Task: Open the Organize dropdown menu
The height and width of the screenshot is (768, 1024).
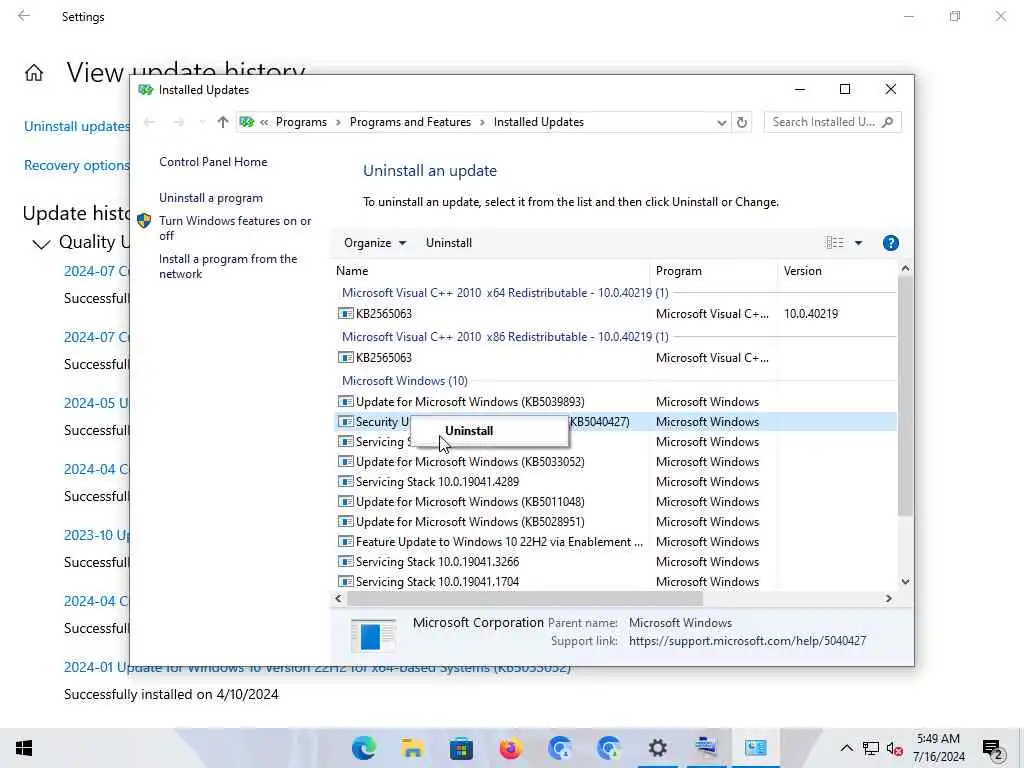Action: pos(375,243)
